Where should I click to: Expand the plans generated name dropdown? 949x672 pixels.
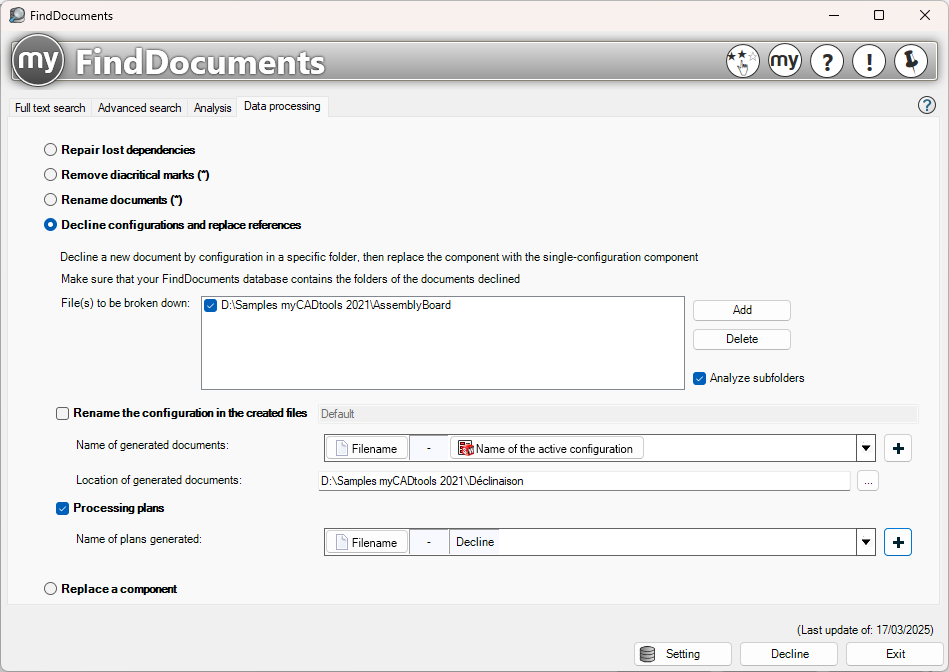tap(866, 542)
